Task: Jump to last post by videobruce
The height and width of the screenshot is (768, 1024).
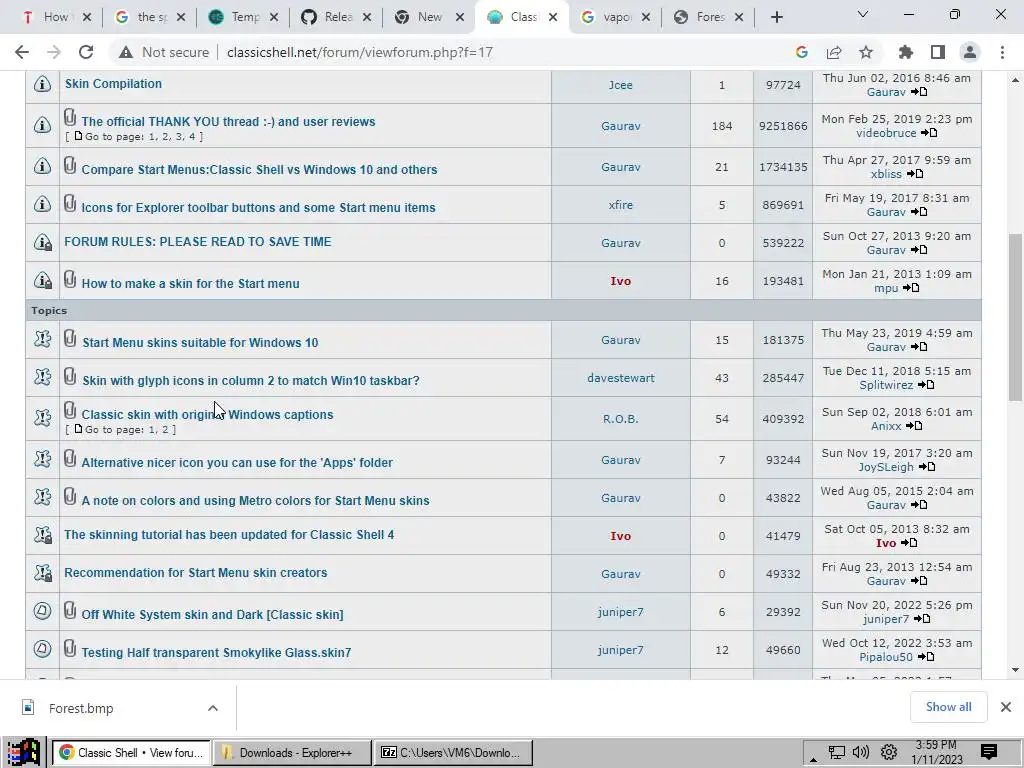Action: pos(929,133)
